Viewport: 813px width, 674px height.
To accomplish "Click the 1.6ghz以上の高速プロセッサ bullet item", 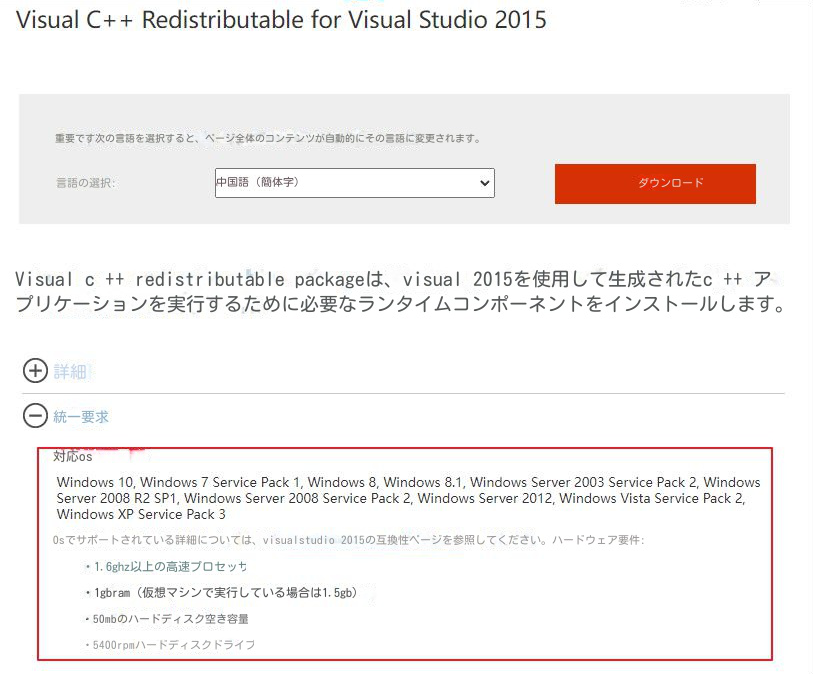I will tap(167, 567).
